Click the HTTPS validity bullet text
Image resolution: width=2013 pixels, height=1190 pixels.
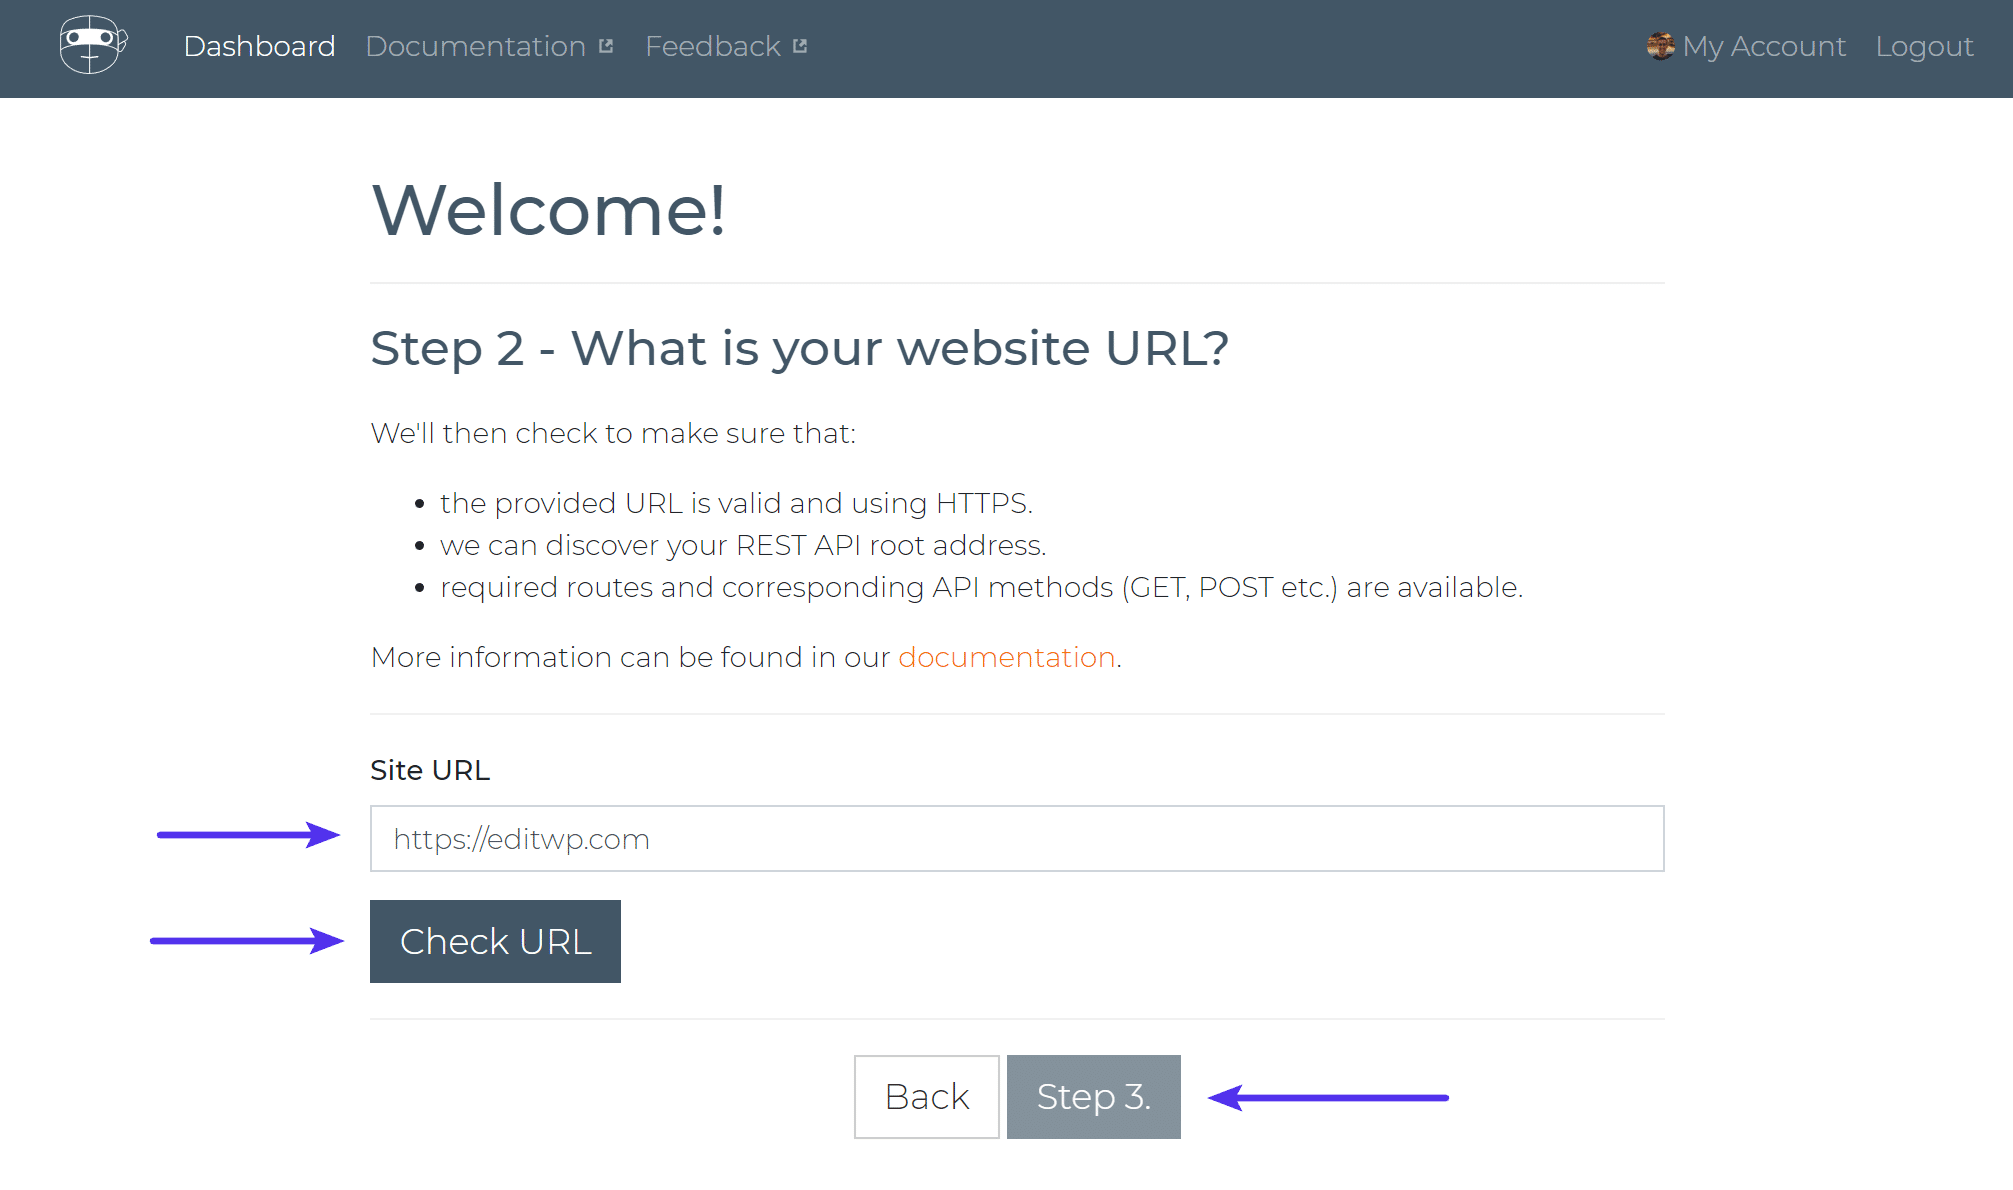tap(736, 503)
